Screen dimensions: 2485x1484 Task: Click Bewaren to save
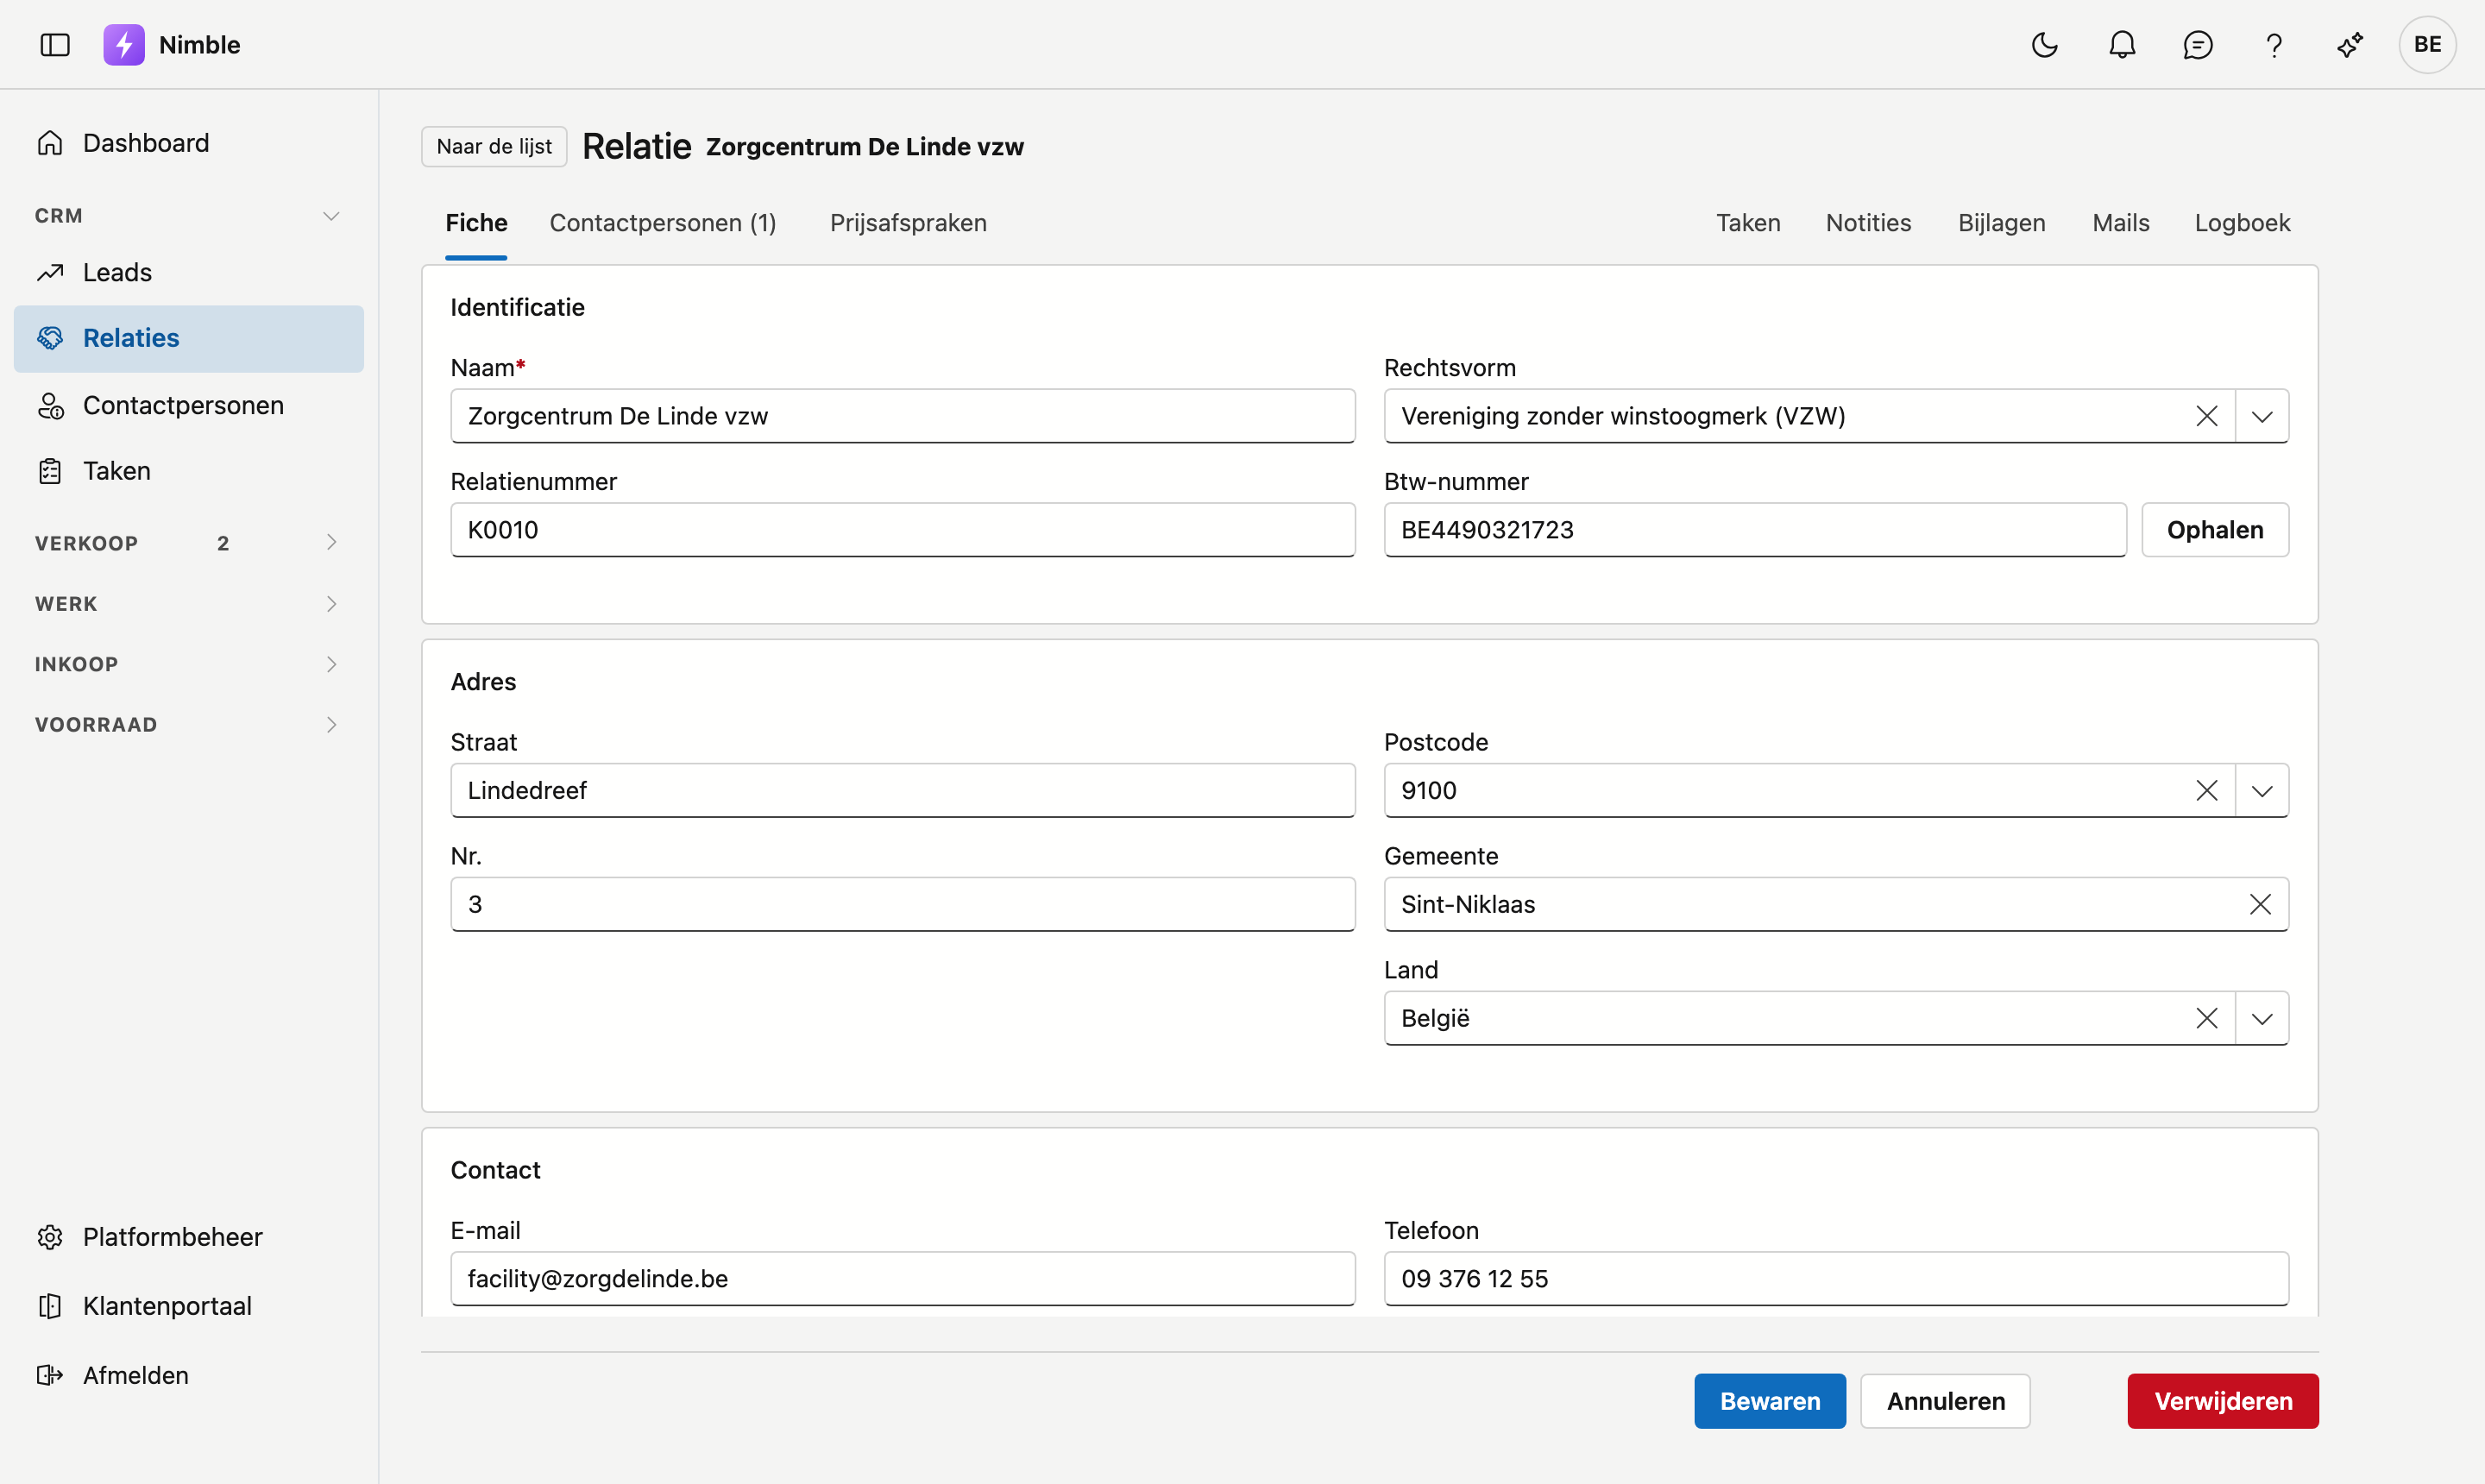pos(1769,1401)
